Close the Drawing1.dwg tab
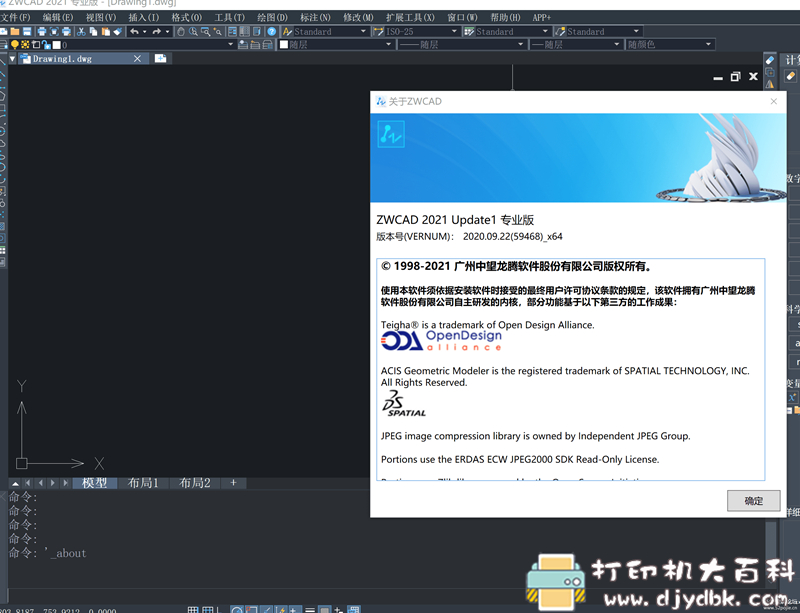This screenshot has width=800, height=613. coord(137,59)
